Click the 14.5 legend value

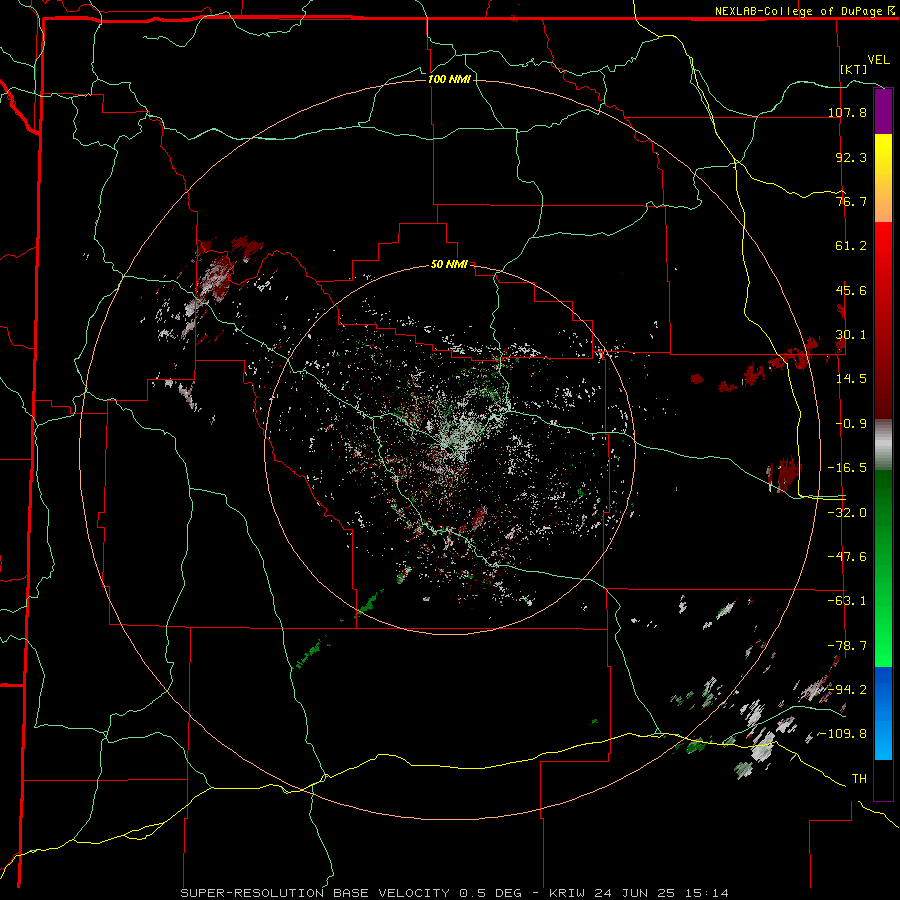(x=851, y=379)
